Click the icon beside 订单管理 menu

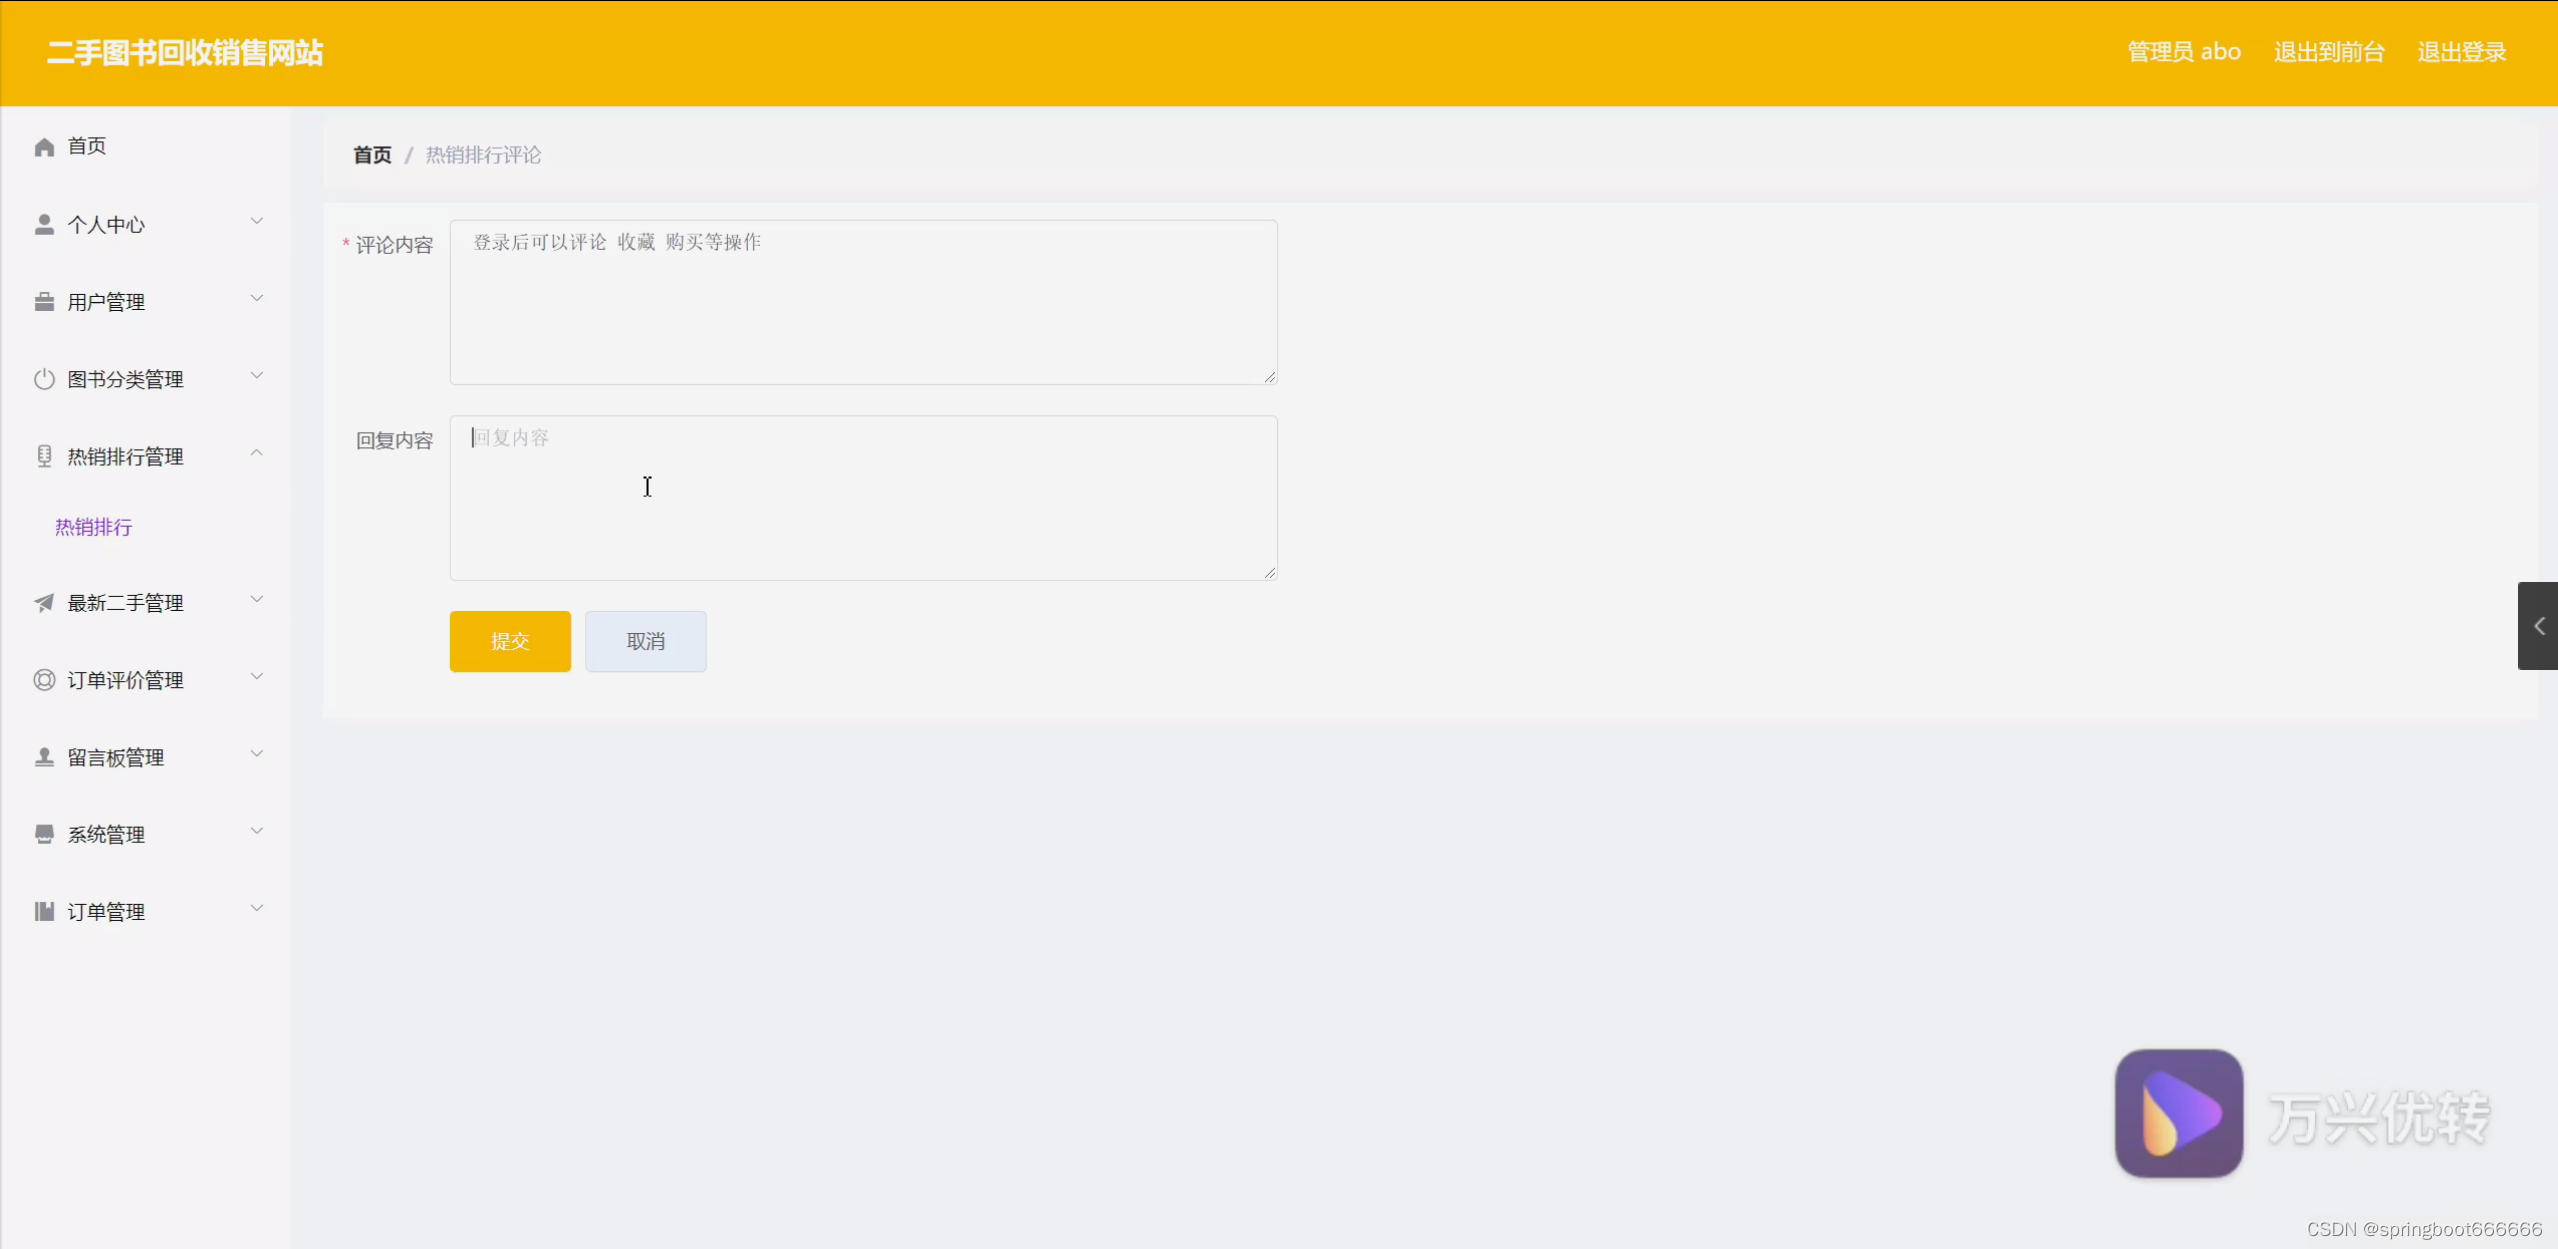44,911
